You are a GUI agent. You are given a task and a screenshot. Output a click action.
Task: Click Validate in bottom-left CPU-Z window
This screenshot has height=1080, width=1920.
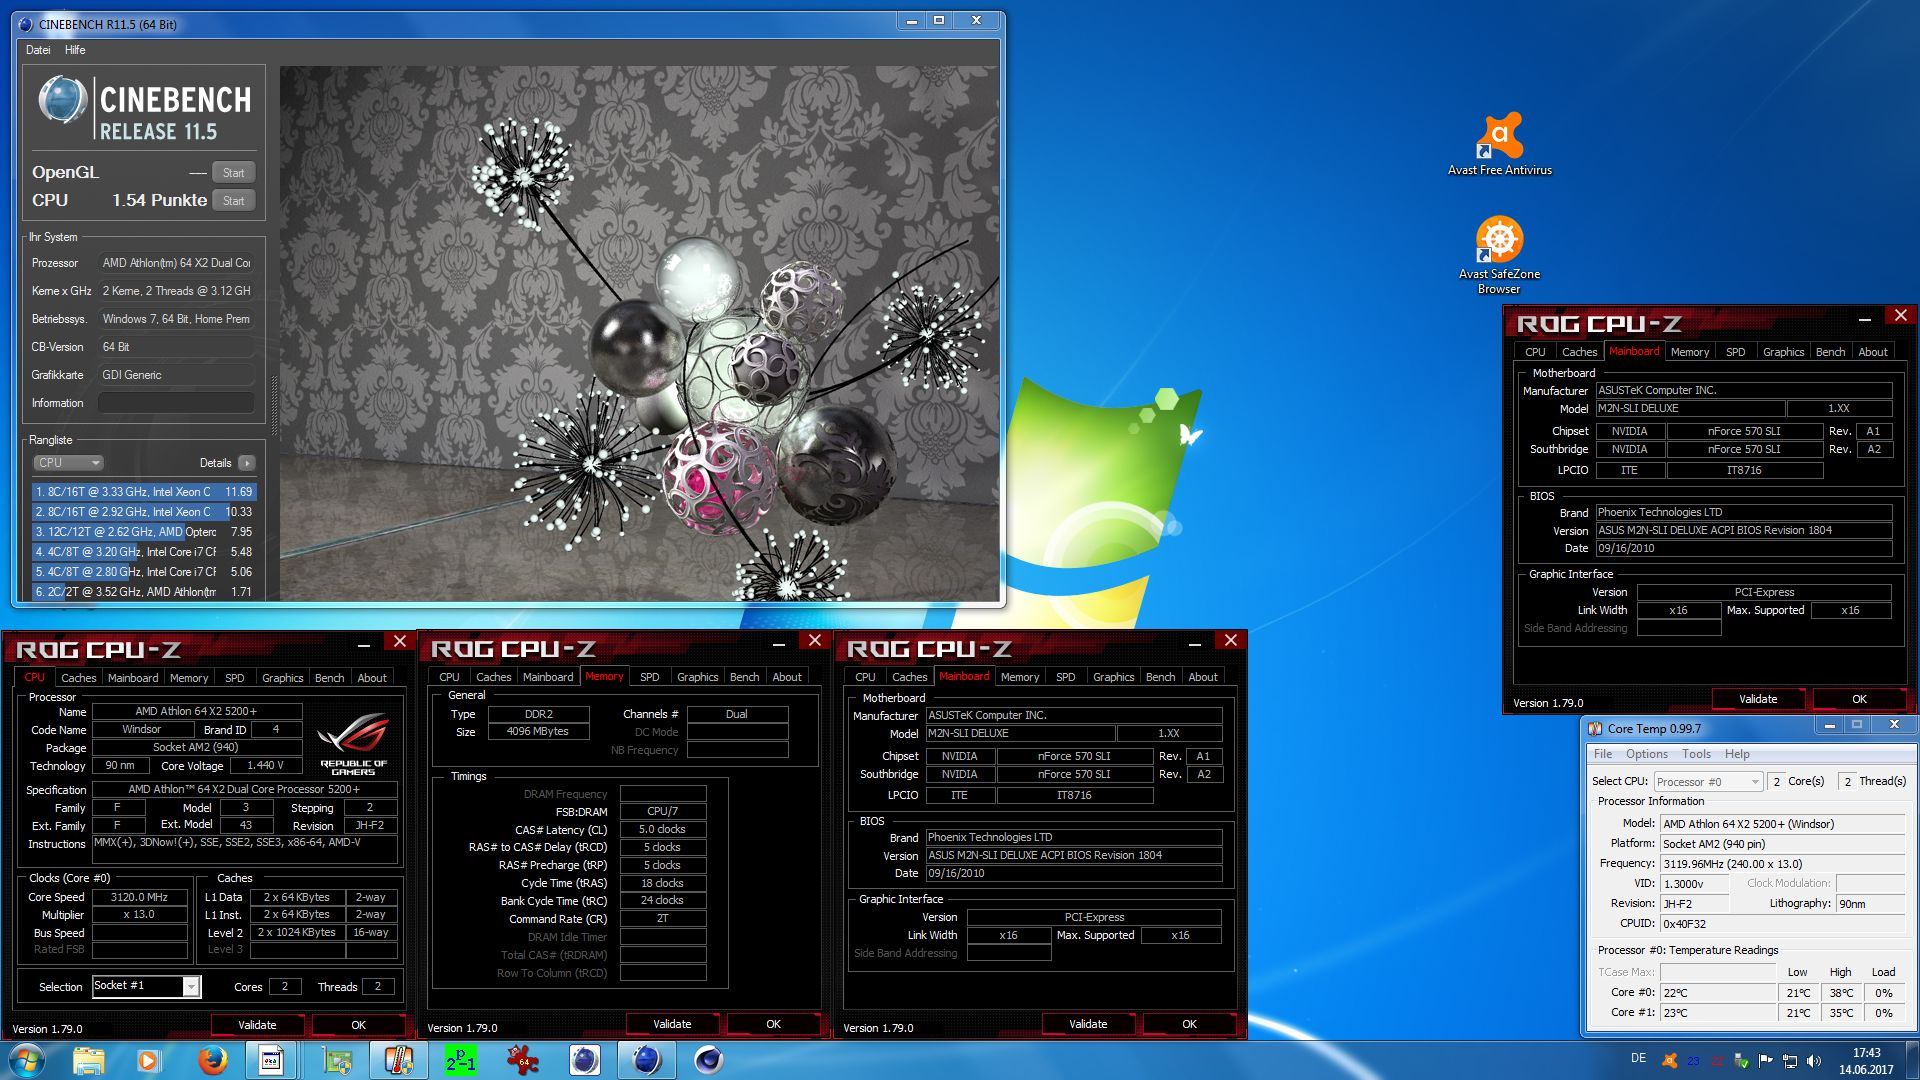click(x=257, y=1025)
